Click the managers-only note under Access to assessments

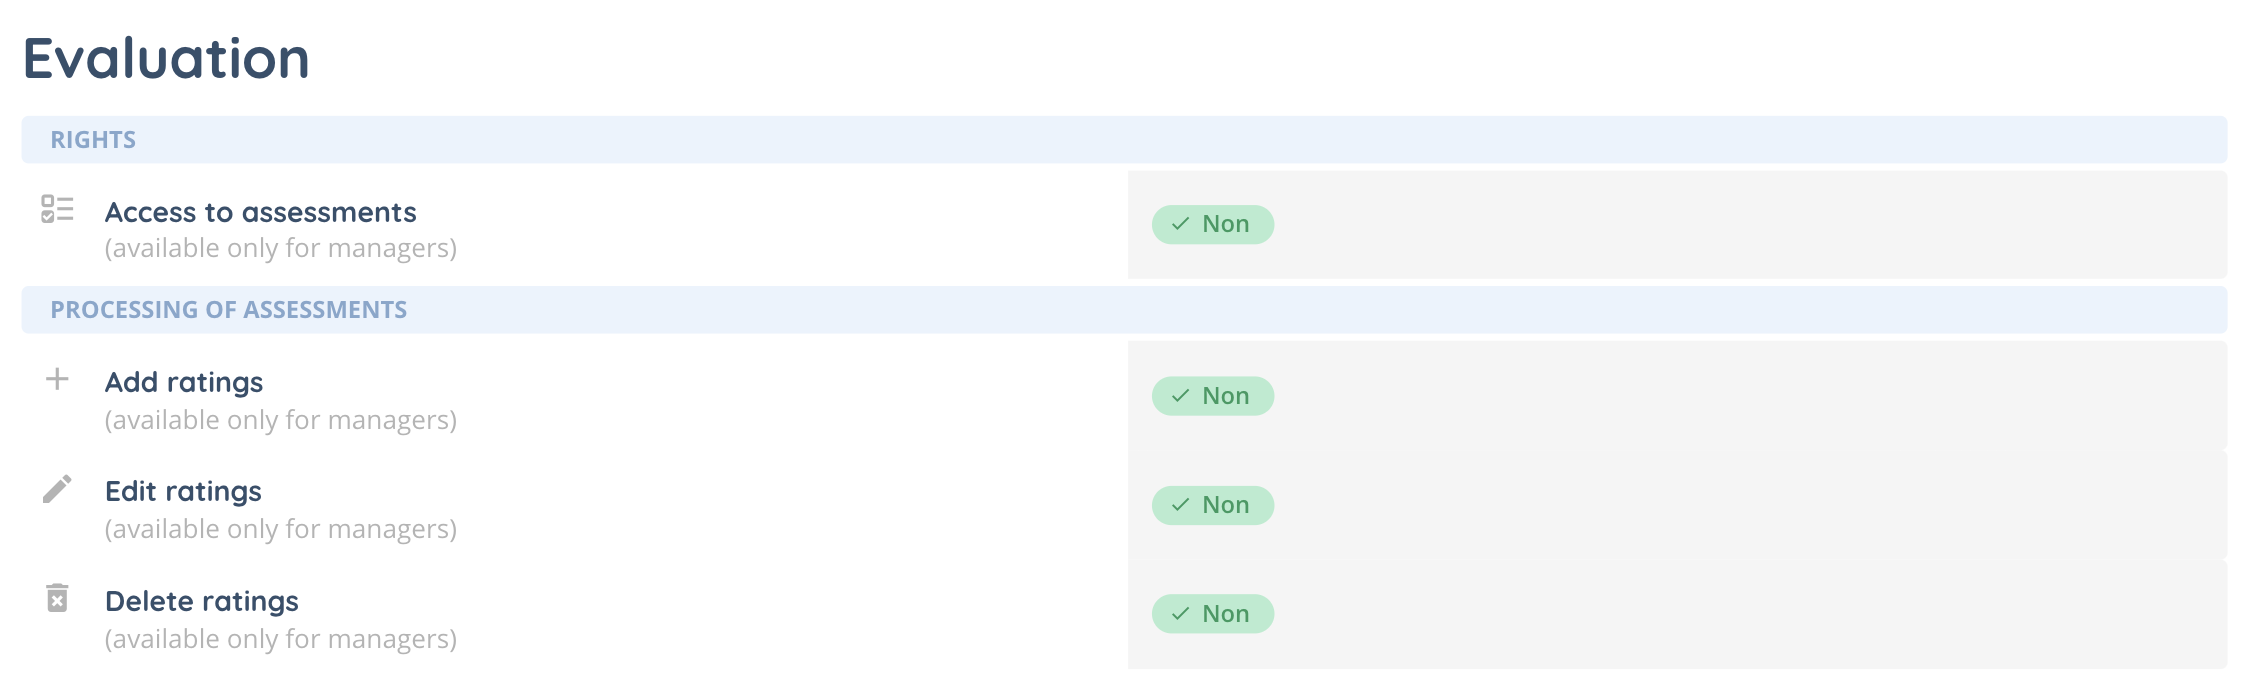pyautogui.click(x=281, y=248)
